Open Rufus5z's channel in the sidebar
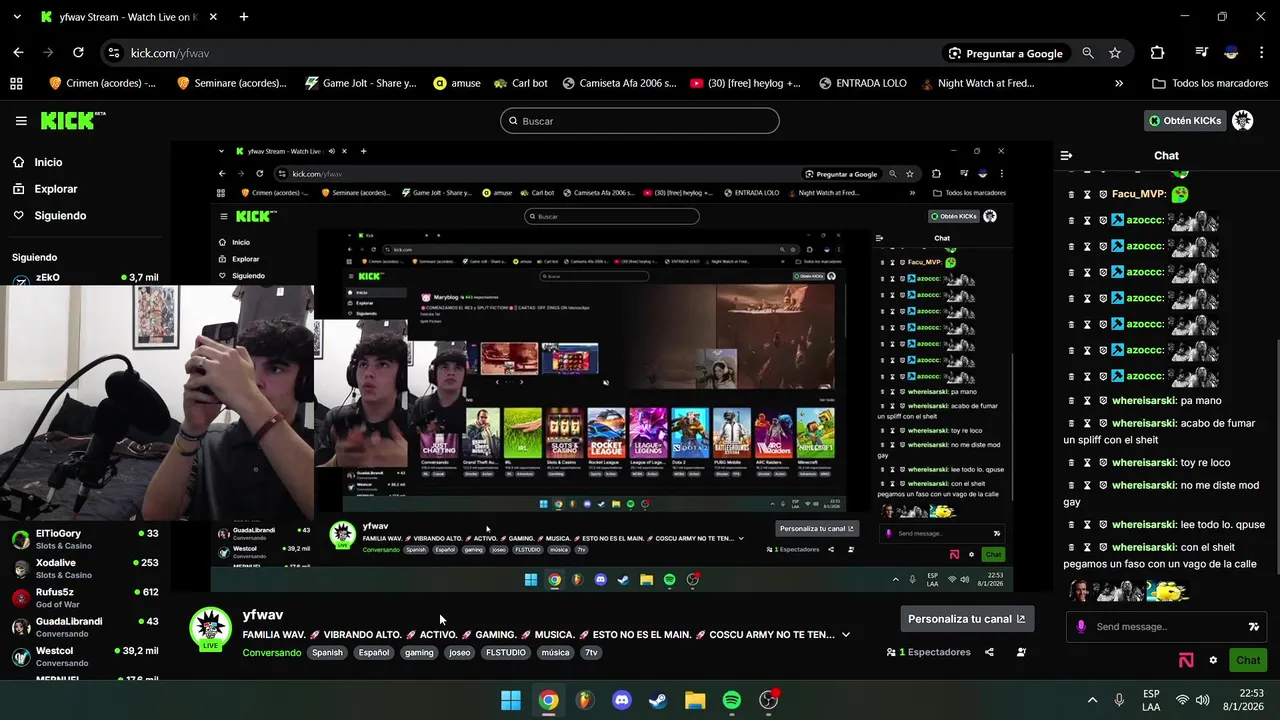The image size is (1280, 720). pyautogui.click(x=85, y=597)
